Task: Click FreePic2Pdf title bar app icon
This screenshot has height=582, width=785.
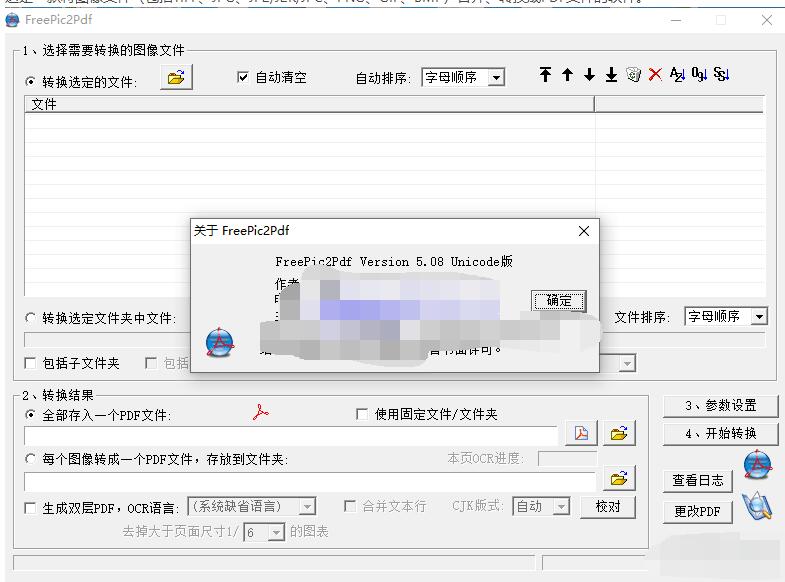Action: pyautogui.click(x=13, y=20)
